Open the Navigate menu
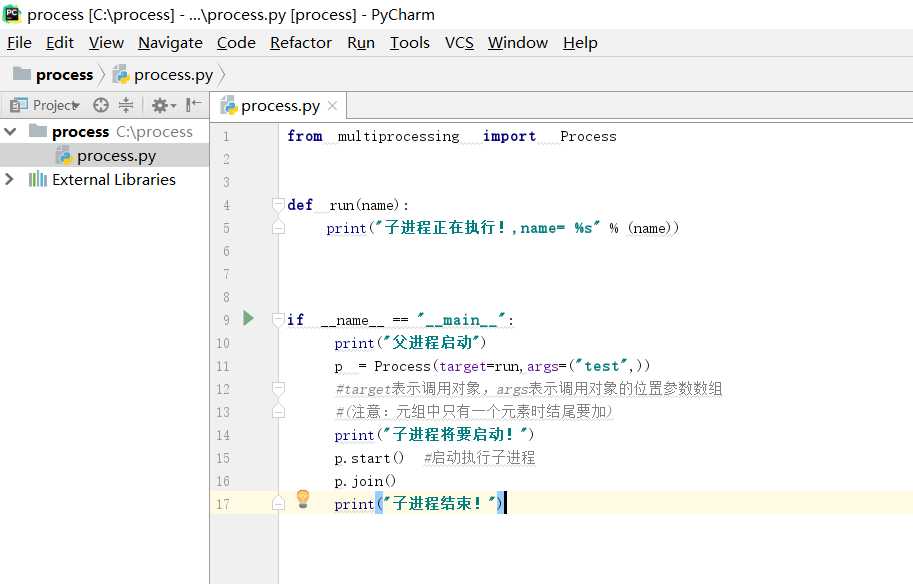This screenshot has height=584, width=913. (171, 43)
